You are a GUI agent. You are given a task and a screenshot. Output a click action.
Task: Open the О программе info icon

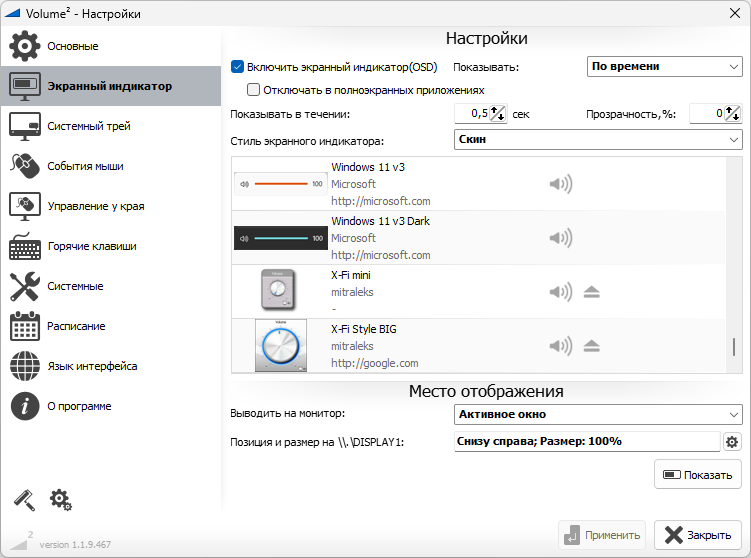point(24,406)
